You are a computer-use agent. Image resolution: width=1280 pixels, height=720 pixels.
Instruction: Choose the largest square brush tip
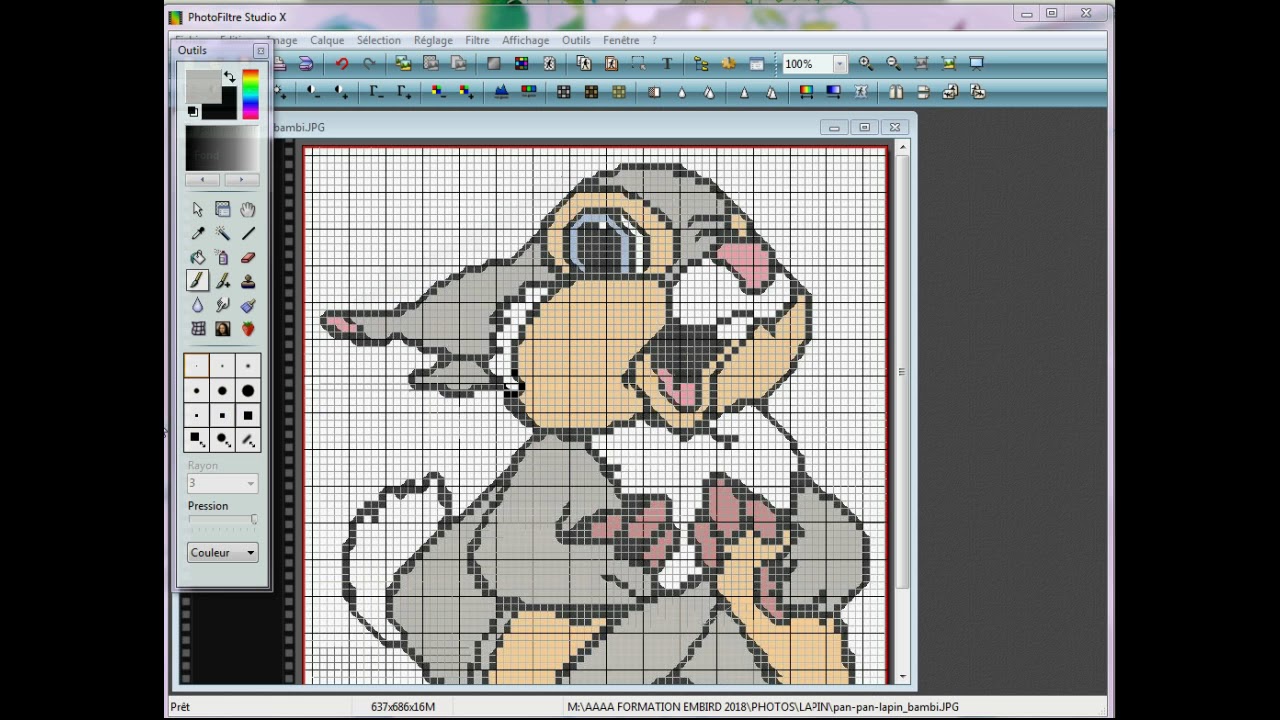(x=247, y=415)
